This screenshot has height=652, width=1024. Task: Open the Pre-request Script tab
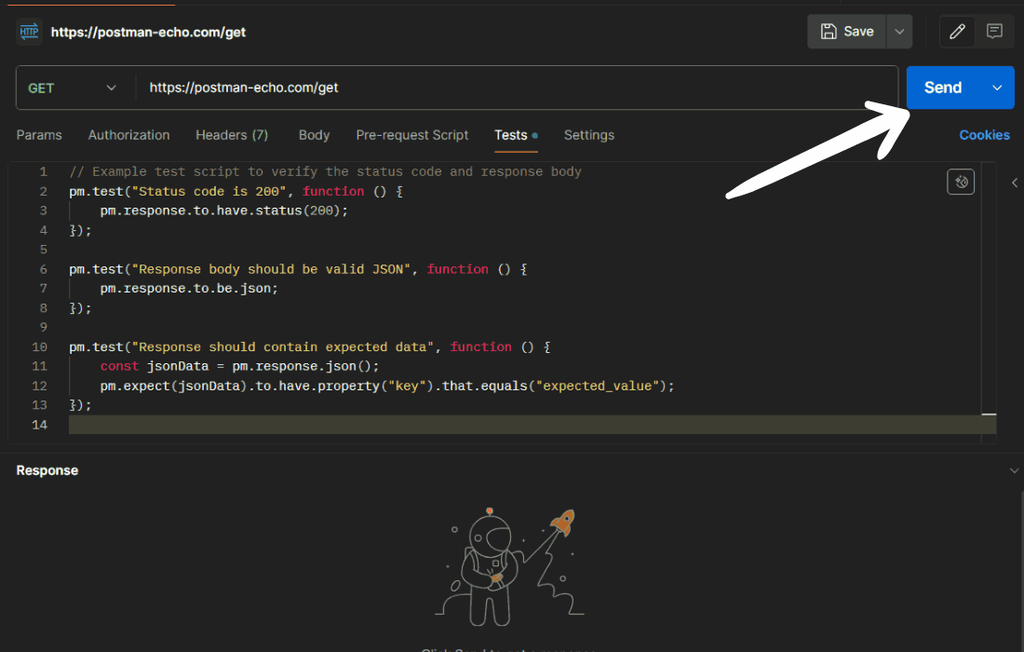[412, 135]
